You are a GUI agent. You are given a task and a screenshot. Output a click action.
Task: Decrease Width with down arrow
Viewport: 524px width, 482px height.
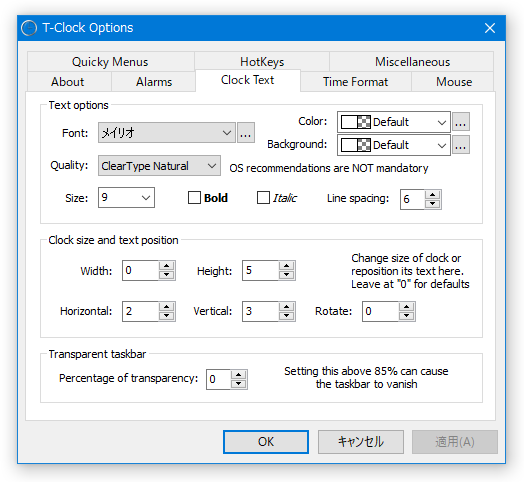166,275
